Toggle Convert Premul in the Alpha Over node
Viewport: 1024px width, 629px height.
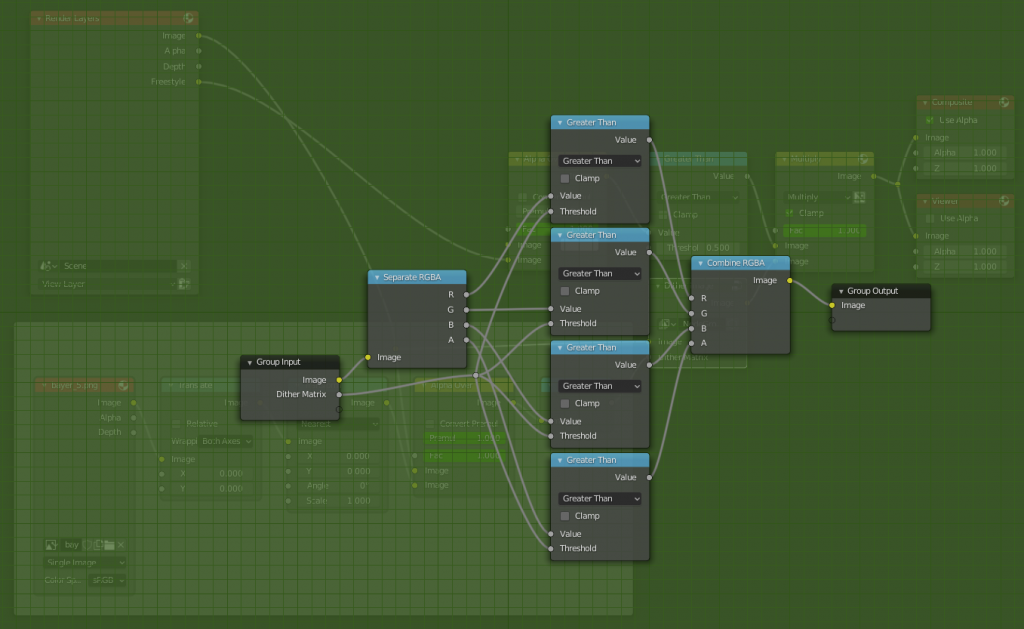(x=430, y=424)
